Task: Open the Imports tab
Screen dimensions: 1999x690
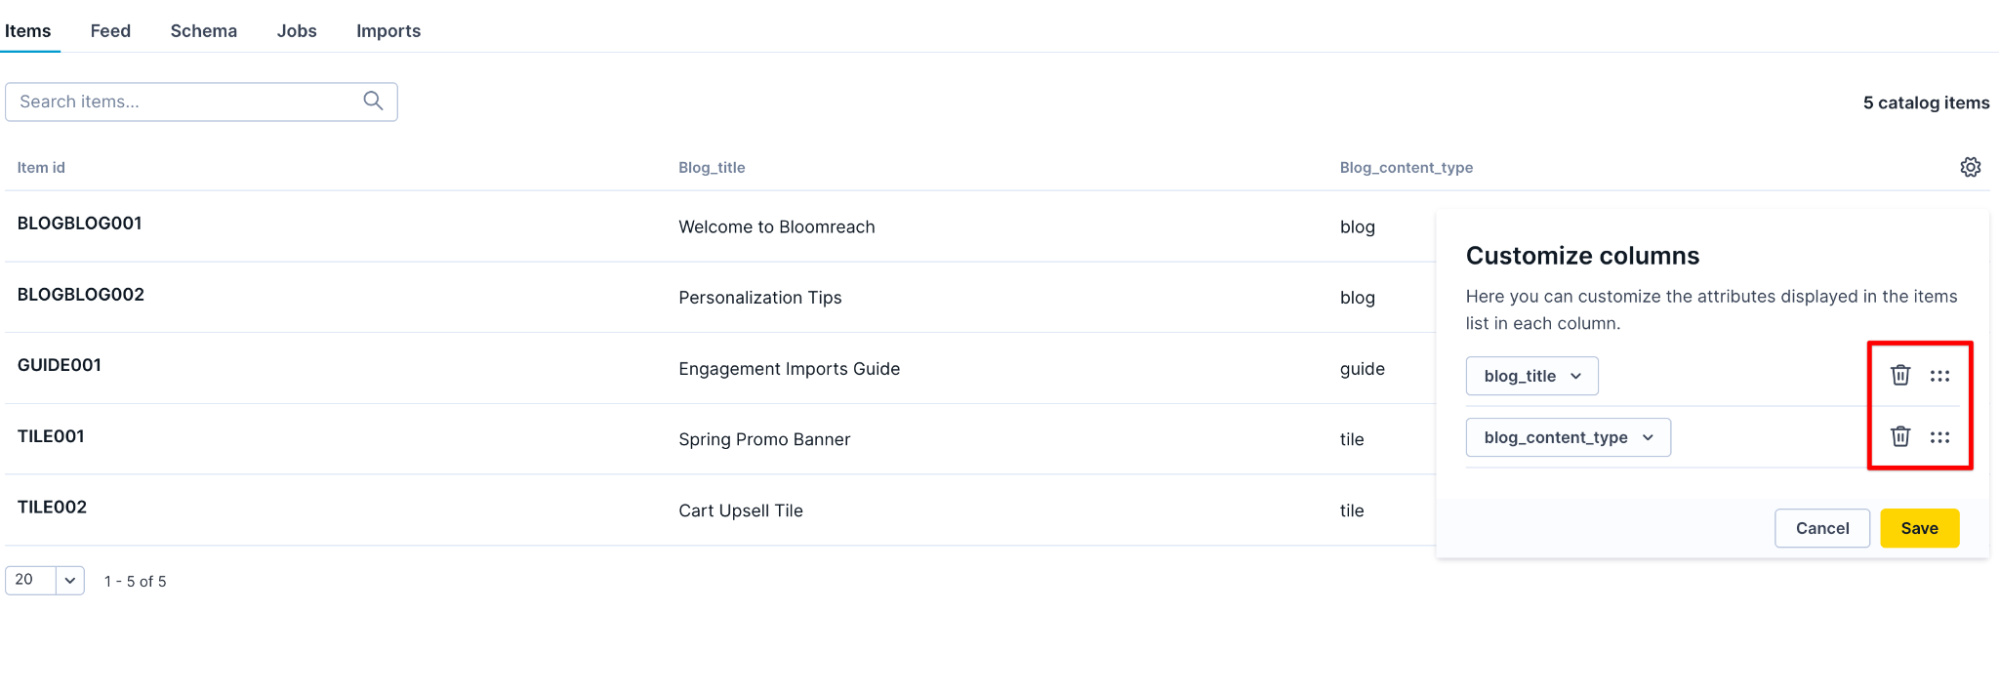Action: tap(388, 30)
